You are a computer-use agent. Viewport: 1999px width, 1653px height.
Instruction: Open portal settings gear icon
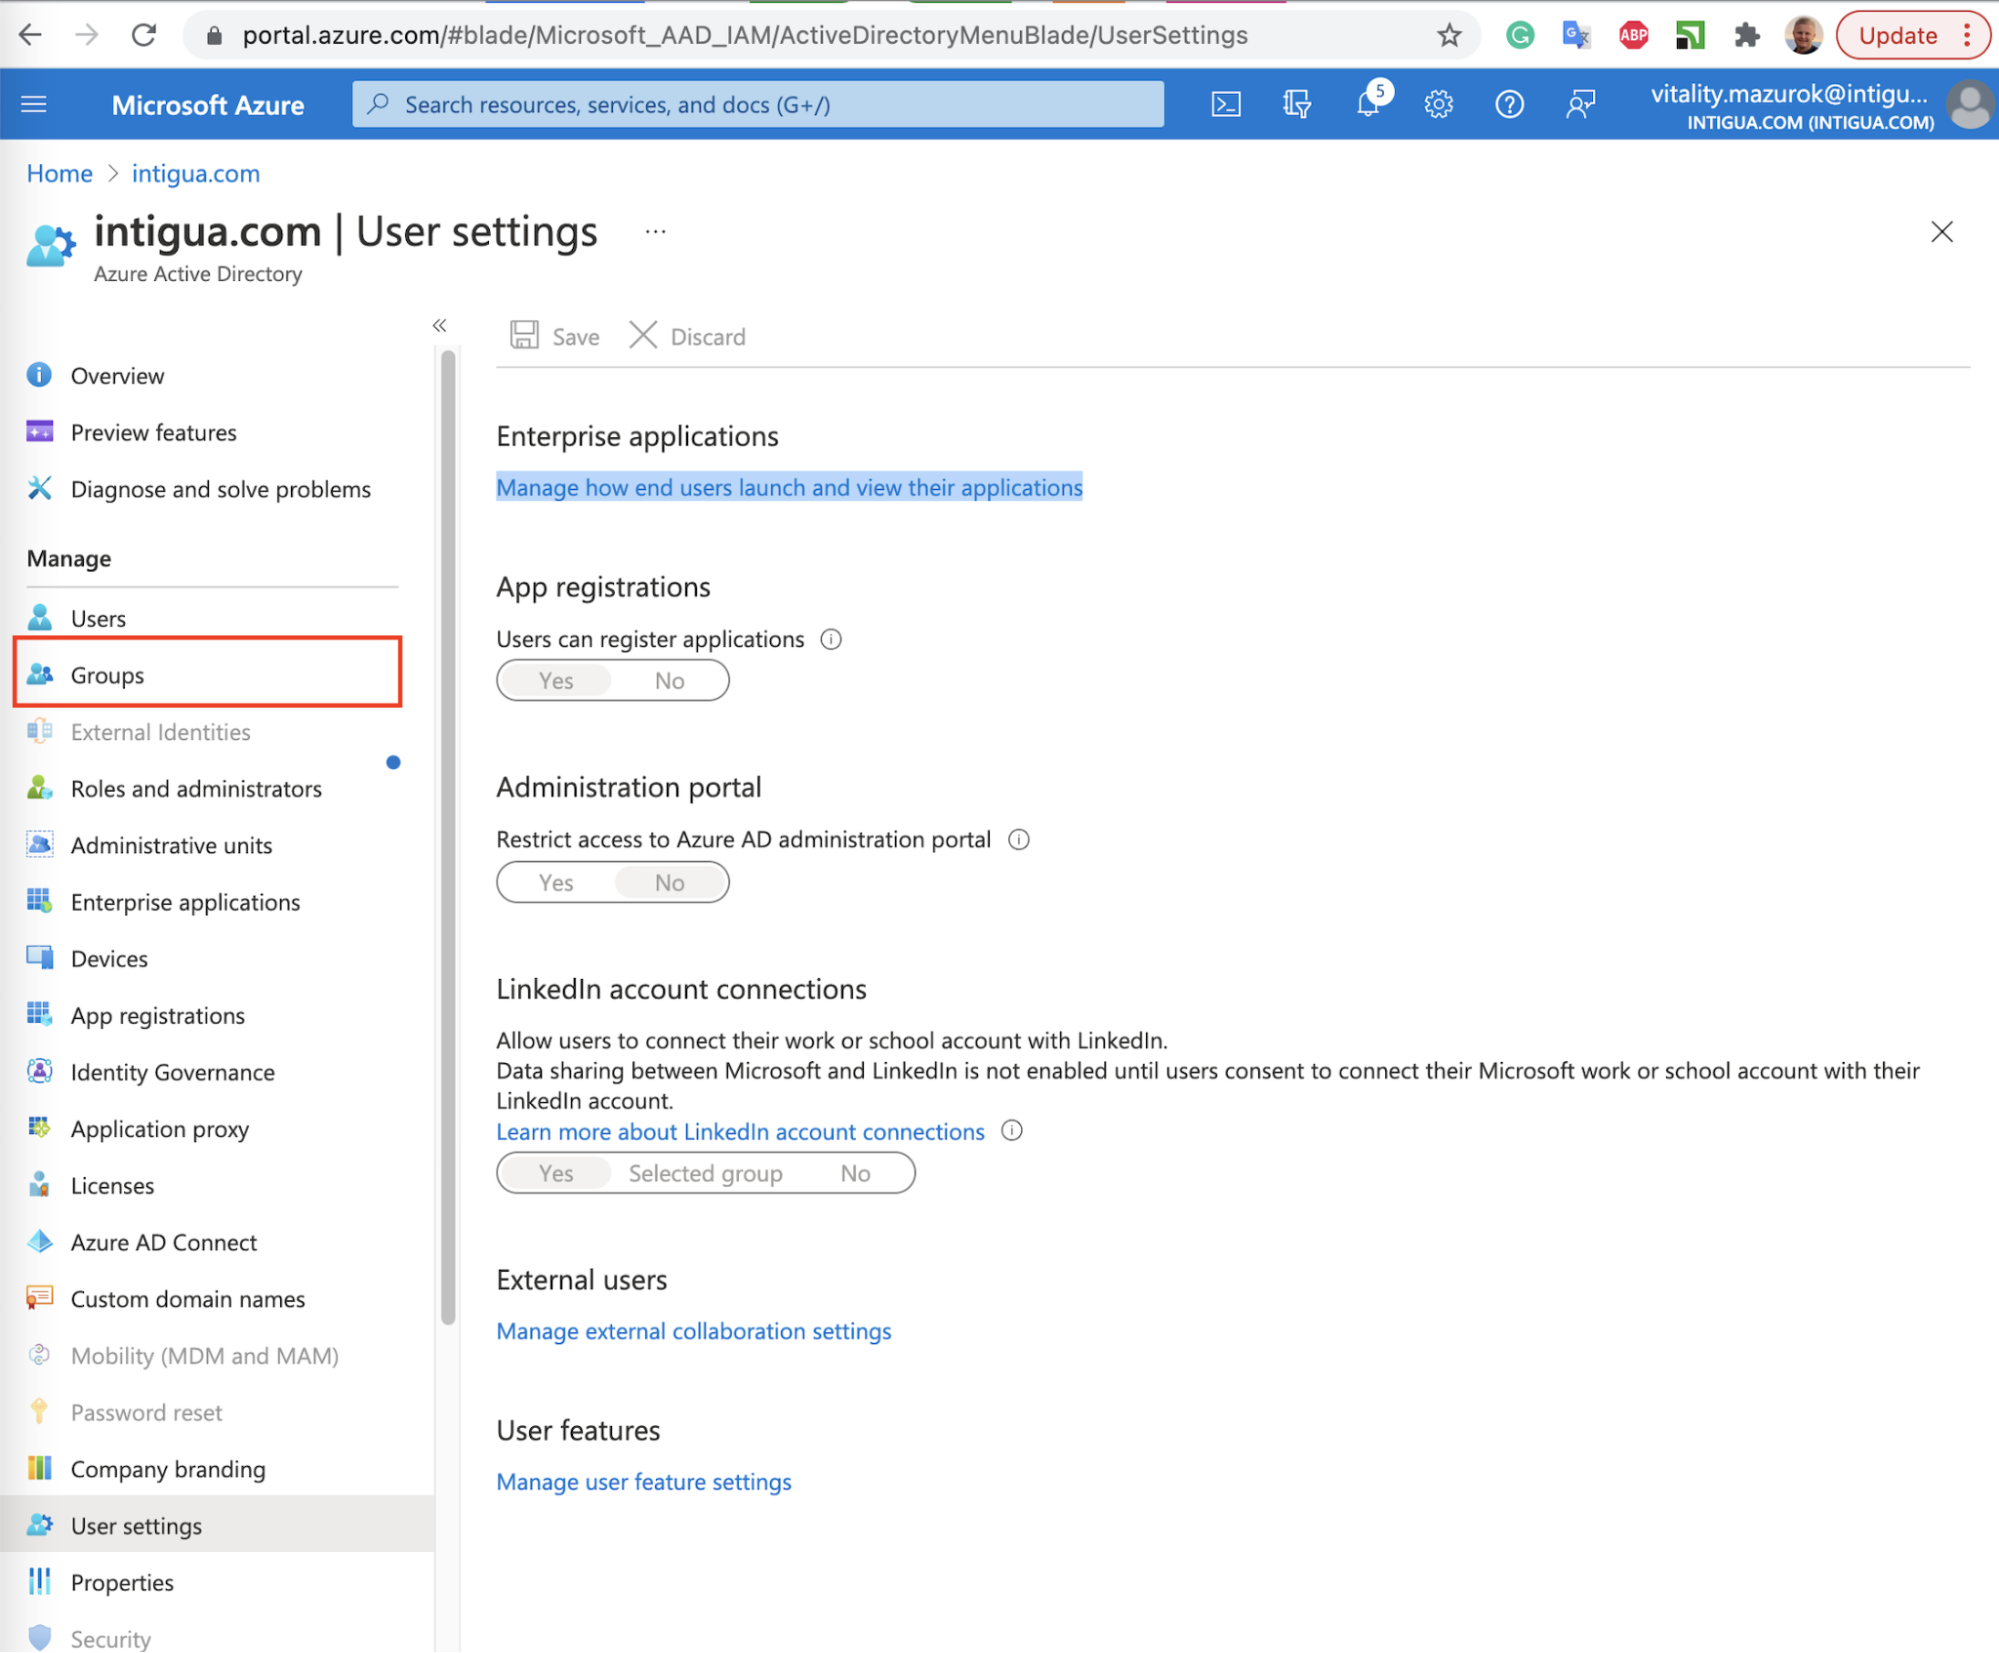(1438, 104)
